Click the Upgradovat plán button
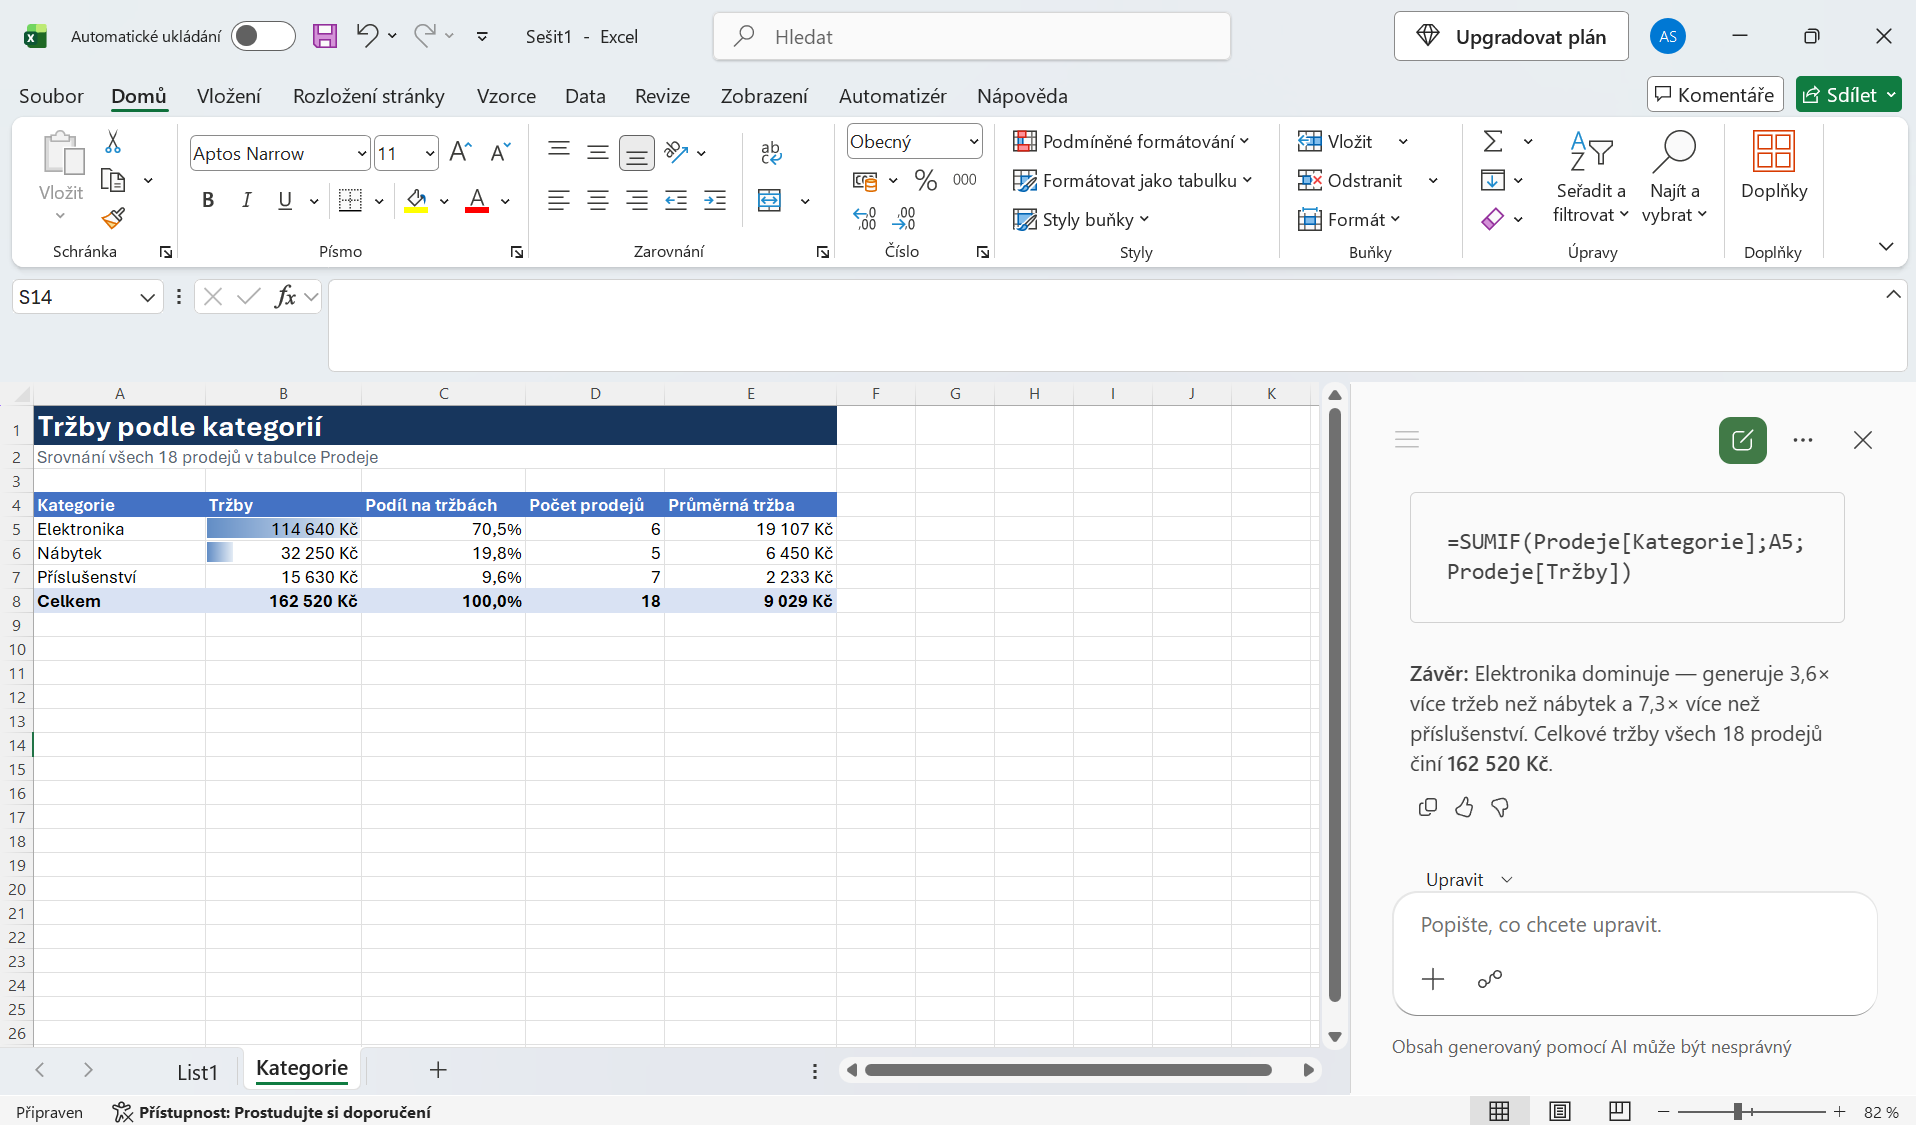The height and width of the screenshot is (1125, 1916). tap(1511, 37)
